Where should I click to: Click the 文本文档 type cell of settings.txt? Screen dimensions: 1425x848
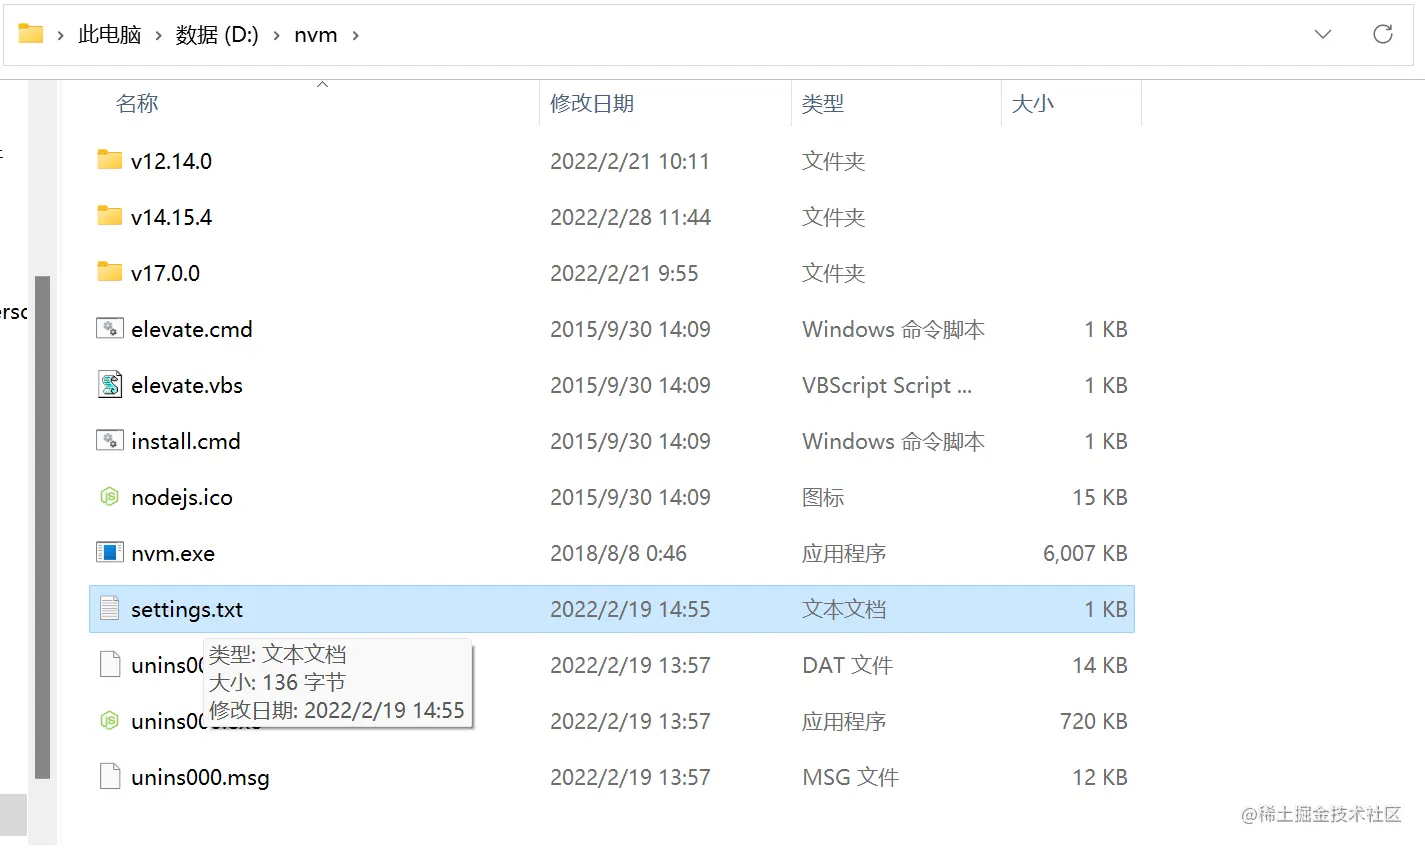click(844, 609)
